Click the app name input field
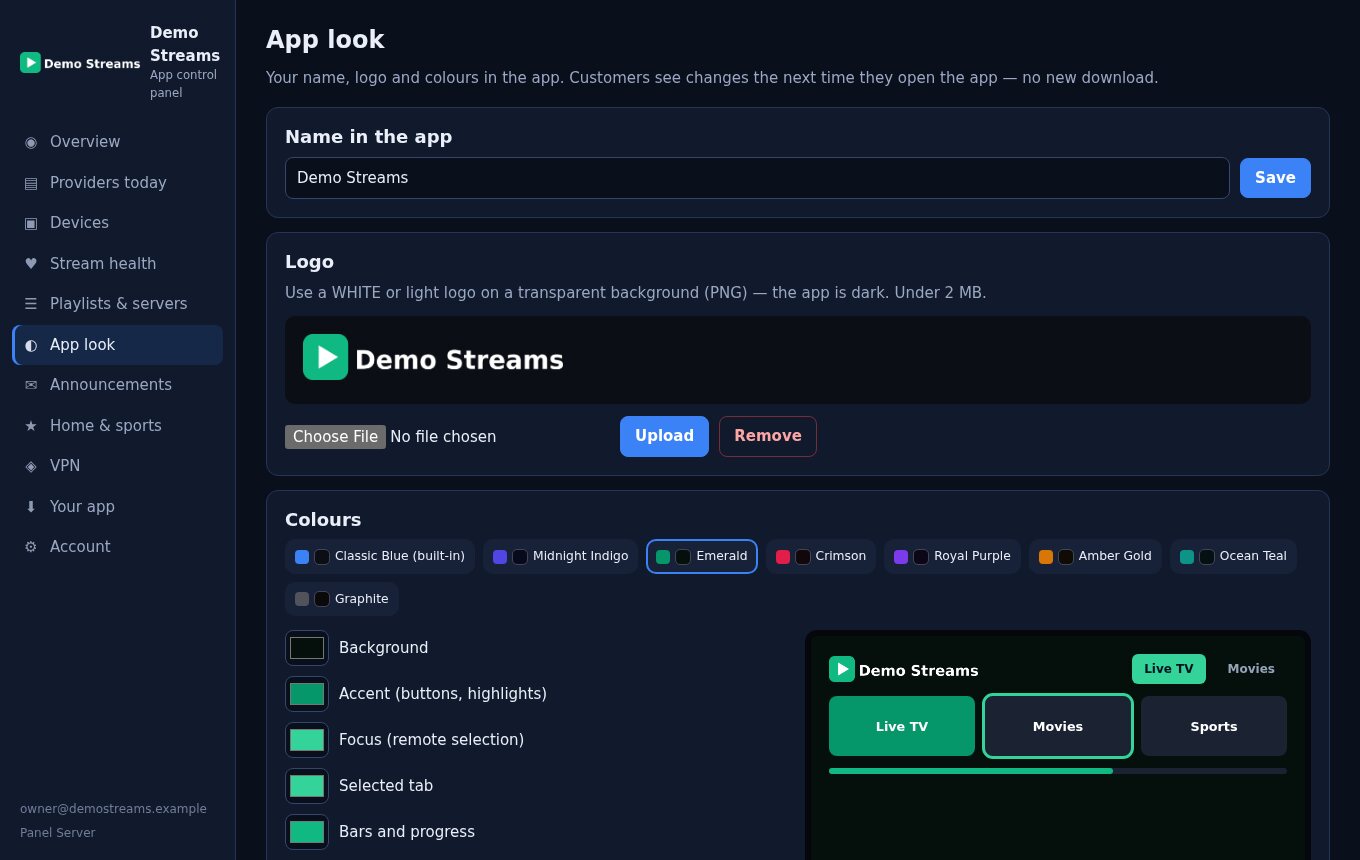This screenshot has height=860, width=1360. 757,178
